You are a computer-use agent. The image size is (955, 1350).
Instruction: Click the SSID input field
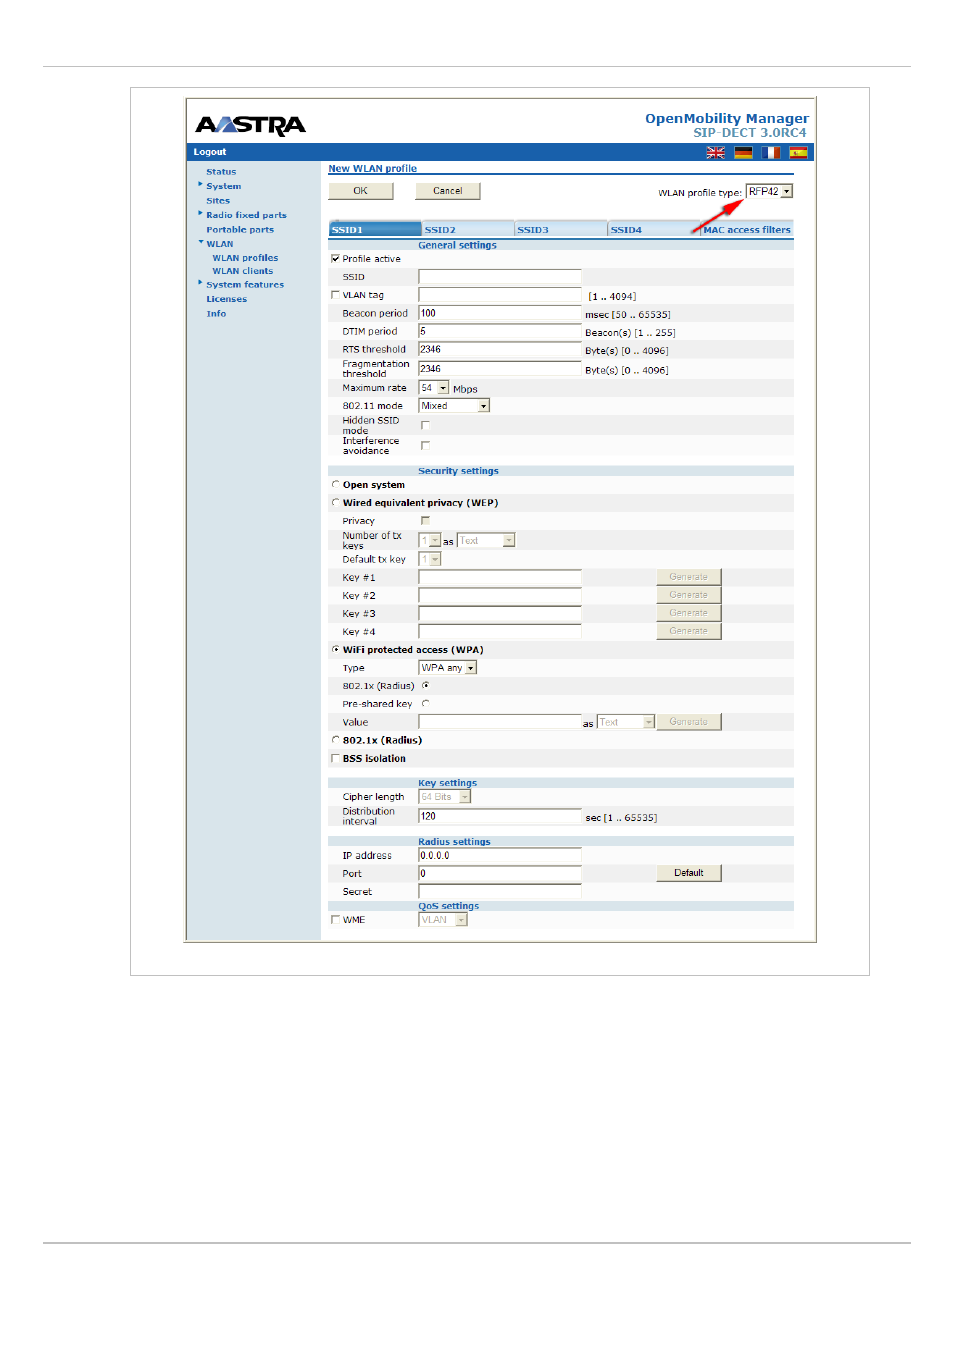(x=500, y=277)
